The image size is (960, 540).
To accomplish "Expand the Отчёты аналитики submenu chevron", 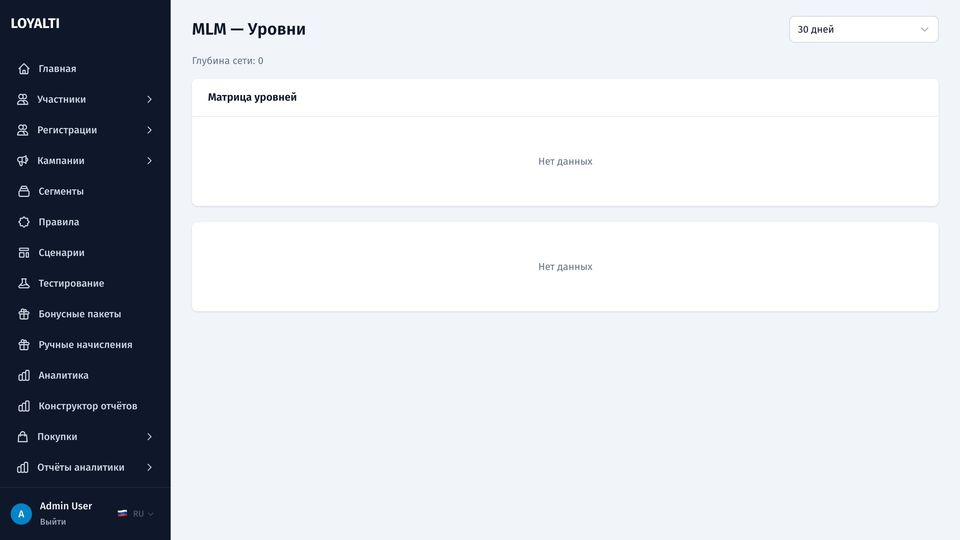I will (x=149, y=467).
